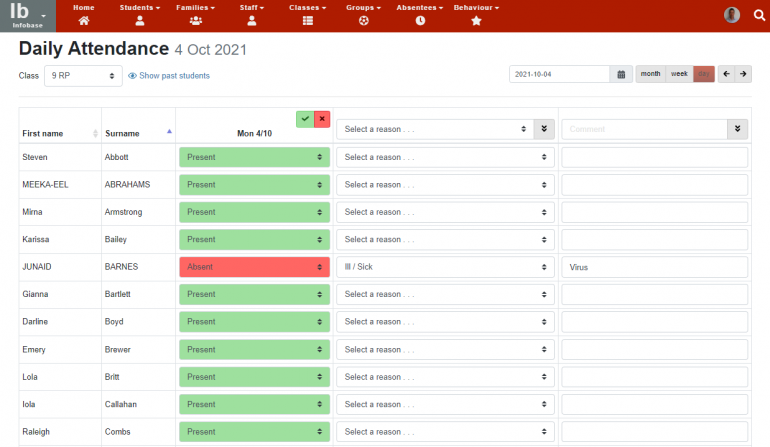Click Steven Abbott's comment field

(654, 157)
